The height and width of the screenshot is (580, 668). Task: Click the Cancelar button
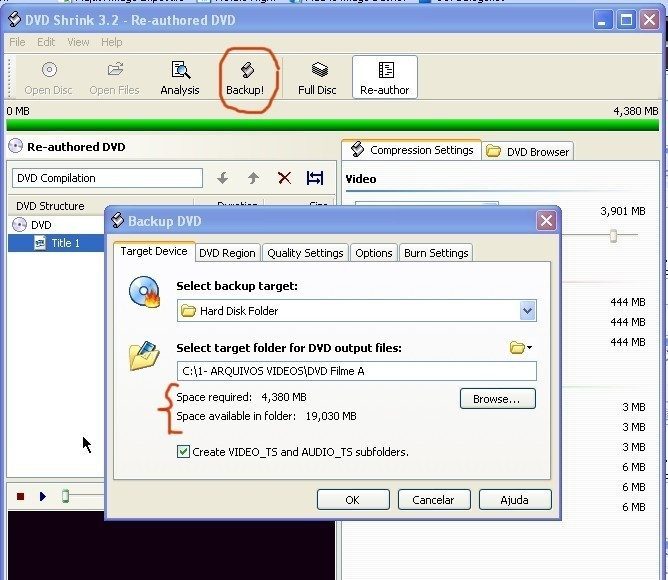[x=434, y=499]
